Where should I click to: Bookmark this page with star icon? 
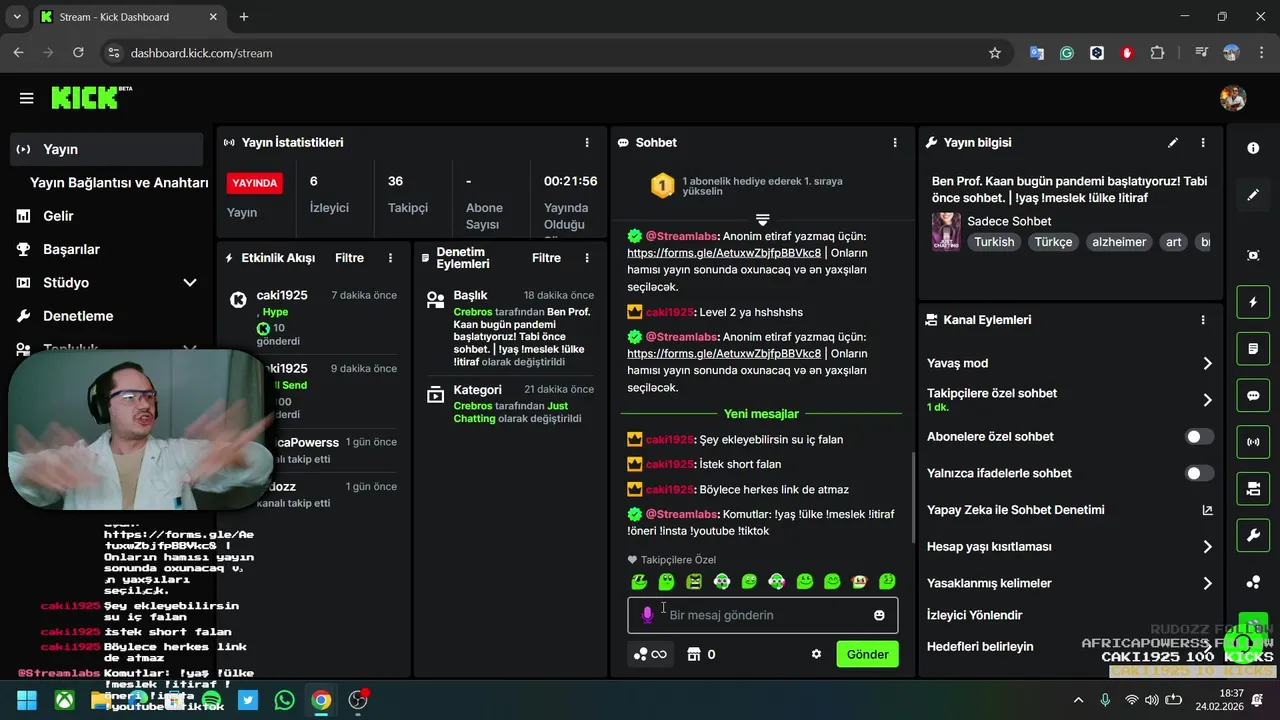point(995,53)
